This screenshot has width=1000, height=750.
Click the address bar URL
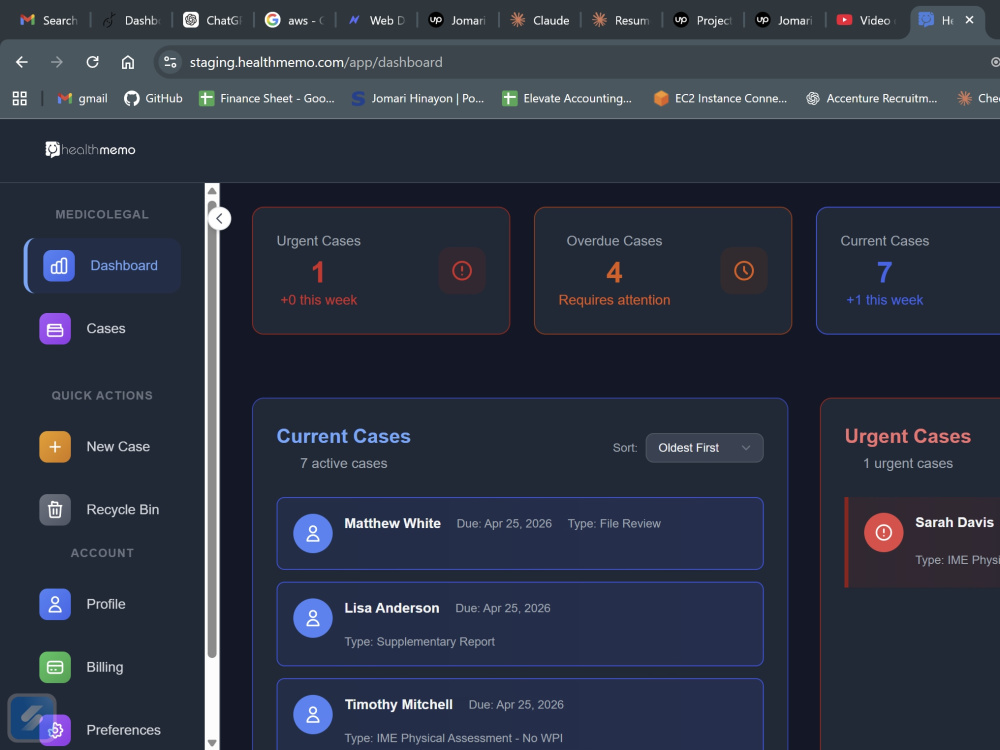[316, 62]
